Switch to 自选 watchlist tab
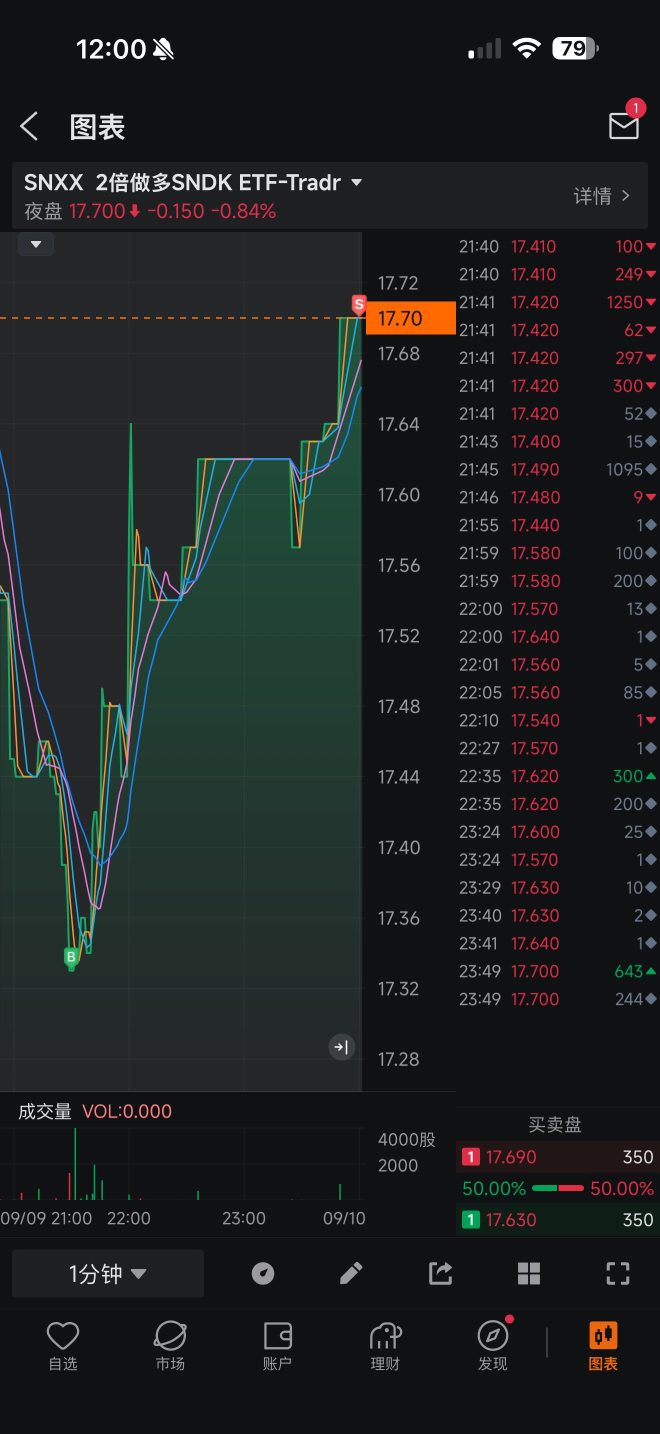Screen dimensions: 660x1434 (62, 1345)
